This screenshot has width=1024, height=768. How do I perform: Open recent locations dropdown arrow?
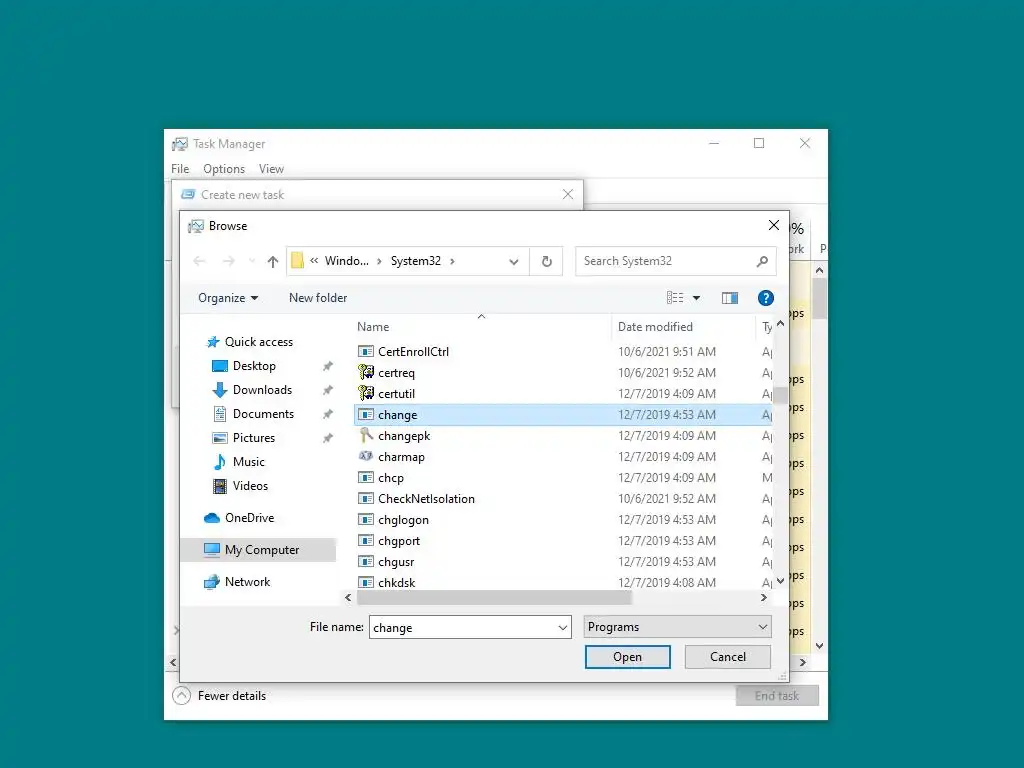(251, 262)
